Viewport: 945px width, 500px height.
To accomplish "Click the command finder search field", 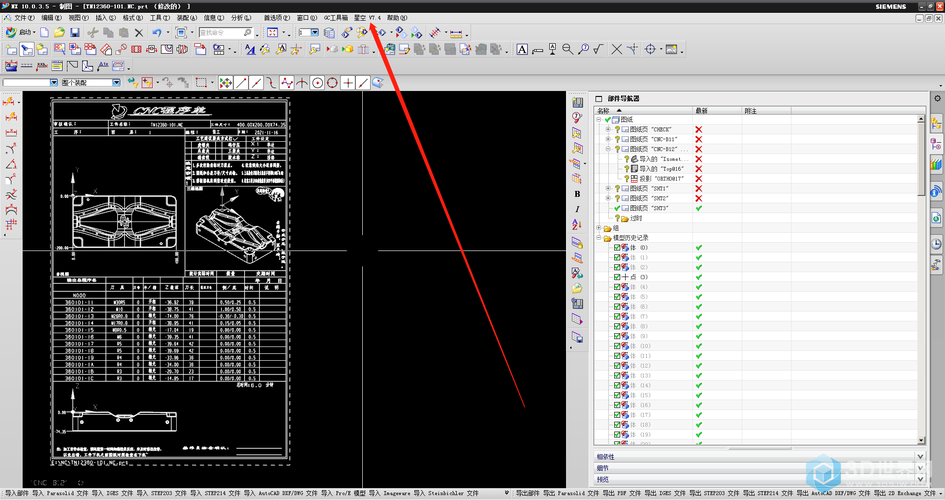I will [x=226, y=33].
